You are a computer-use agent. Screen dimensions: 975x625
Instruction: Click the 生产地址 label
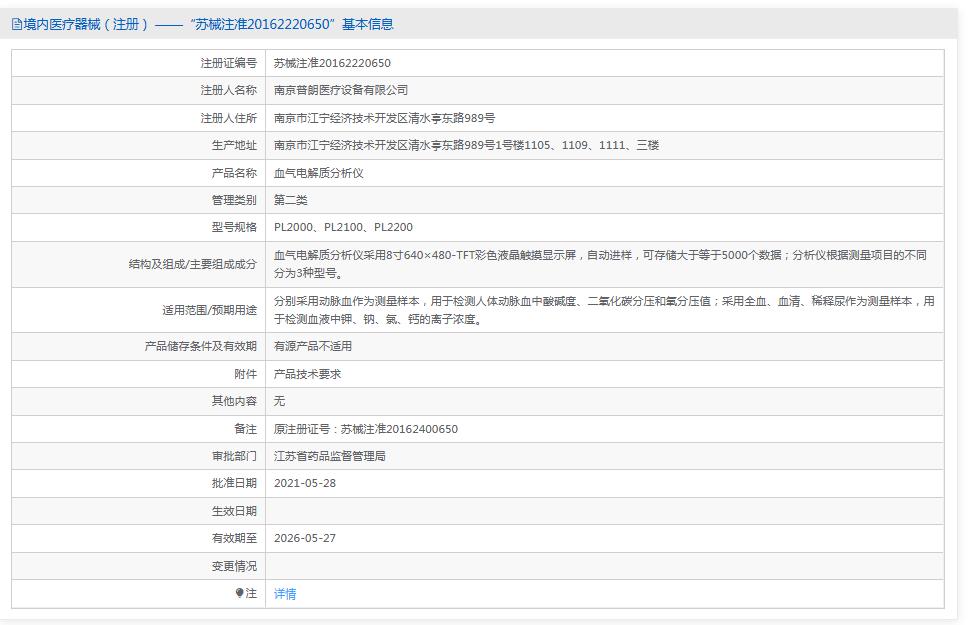234,145
